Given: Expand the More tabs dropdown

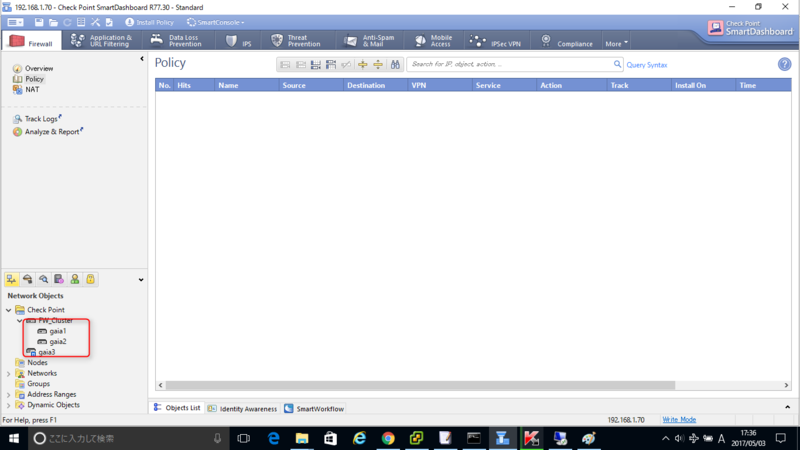Looking at the screenshot, I should click(x=616, y=44).
